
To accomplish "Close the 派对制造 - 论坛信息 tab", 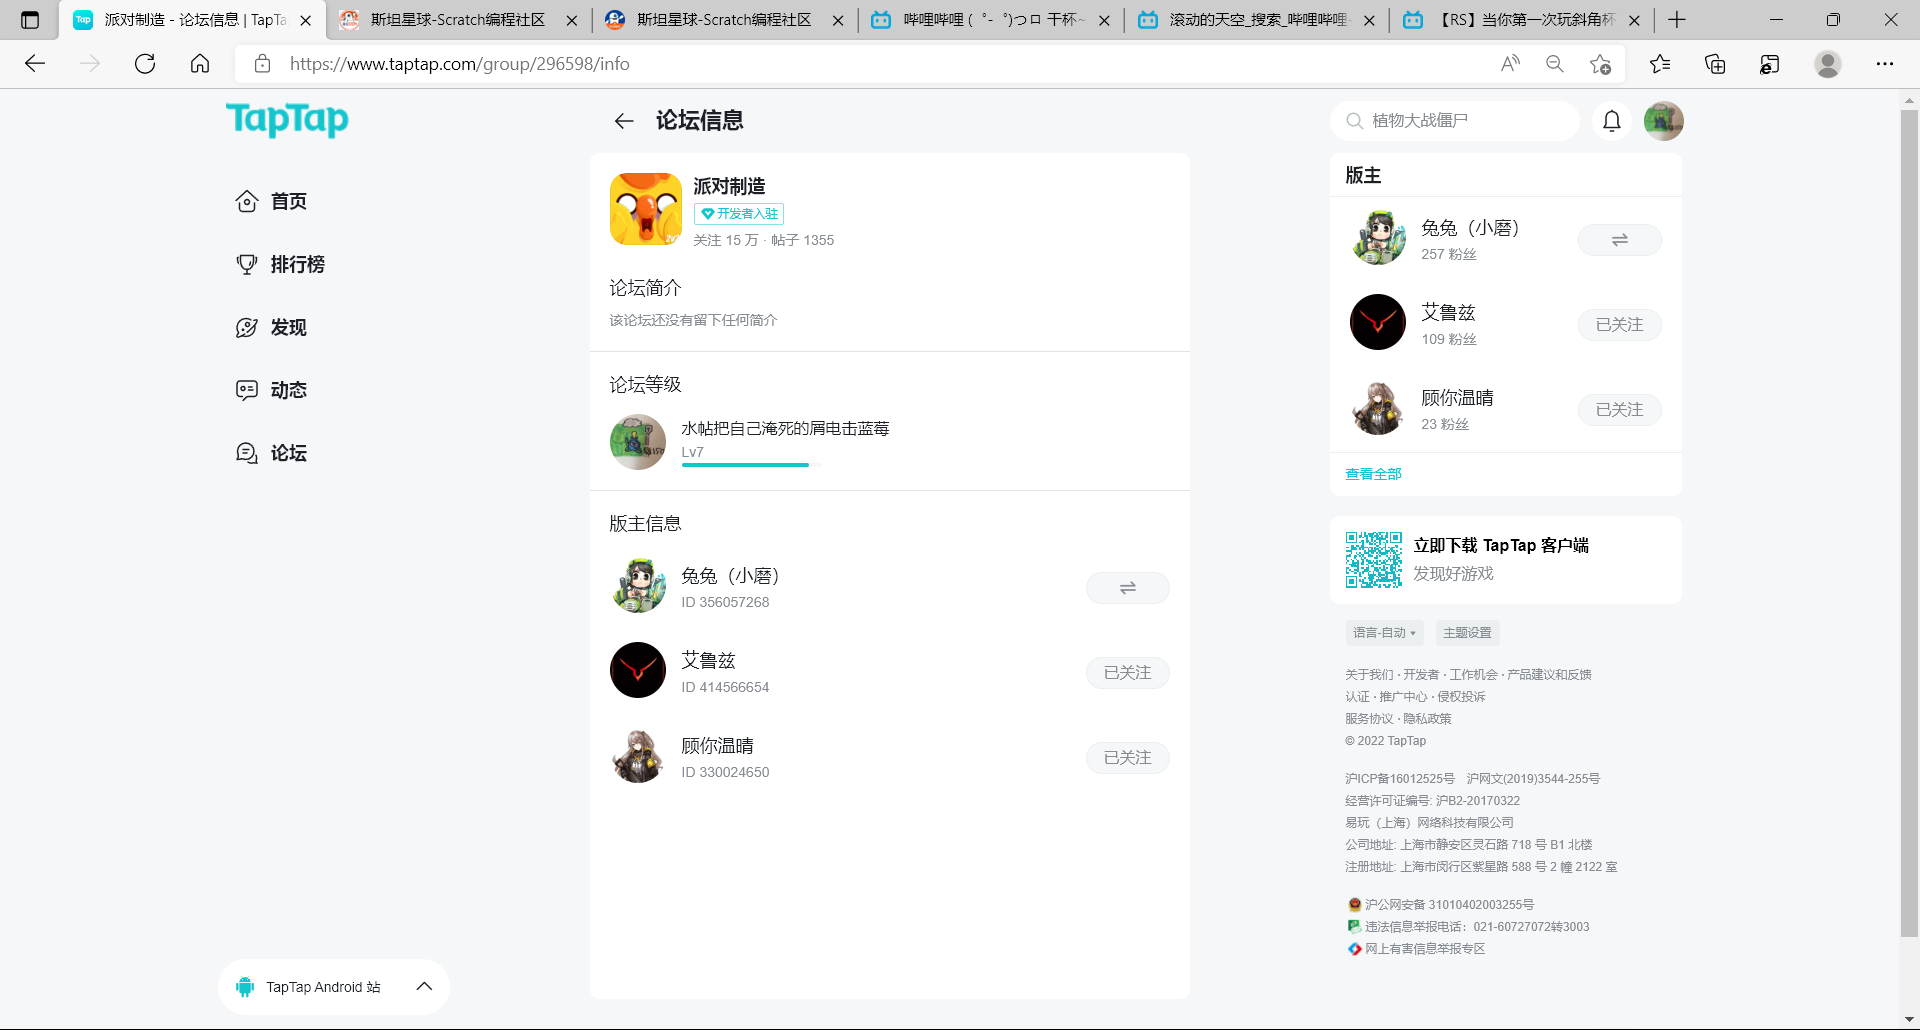I will 306,20.
